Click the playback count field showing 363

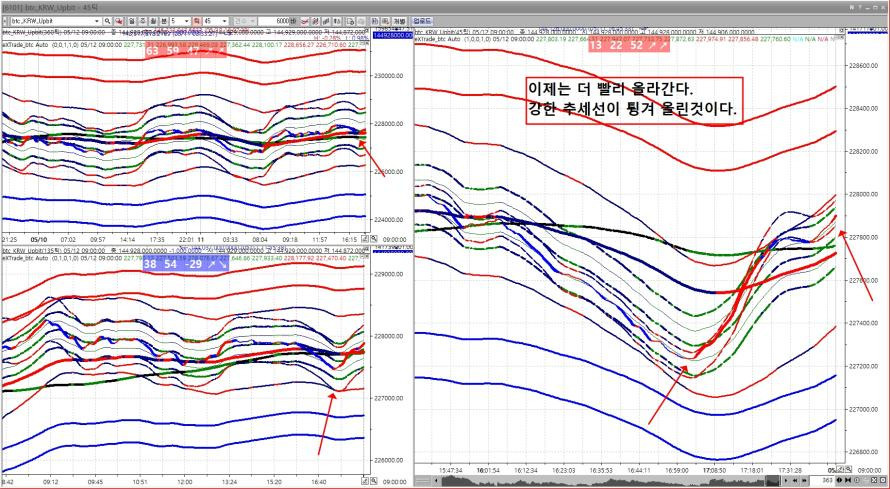point(822,480)
